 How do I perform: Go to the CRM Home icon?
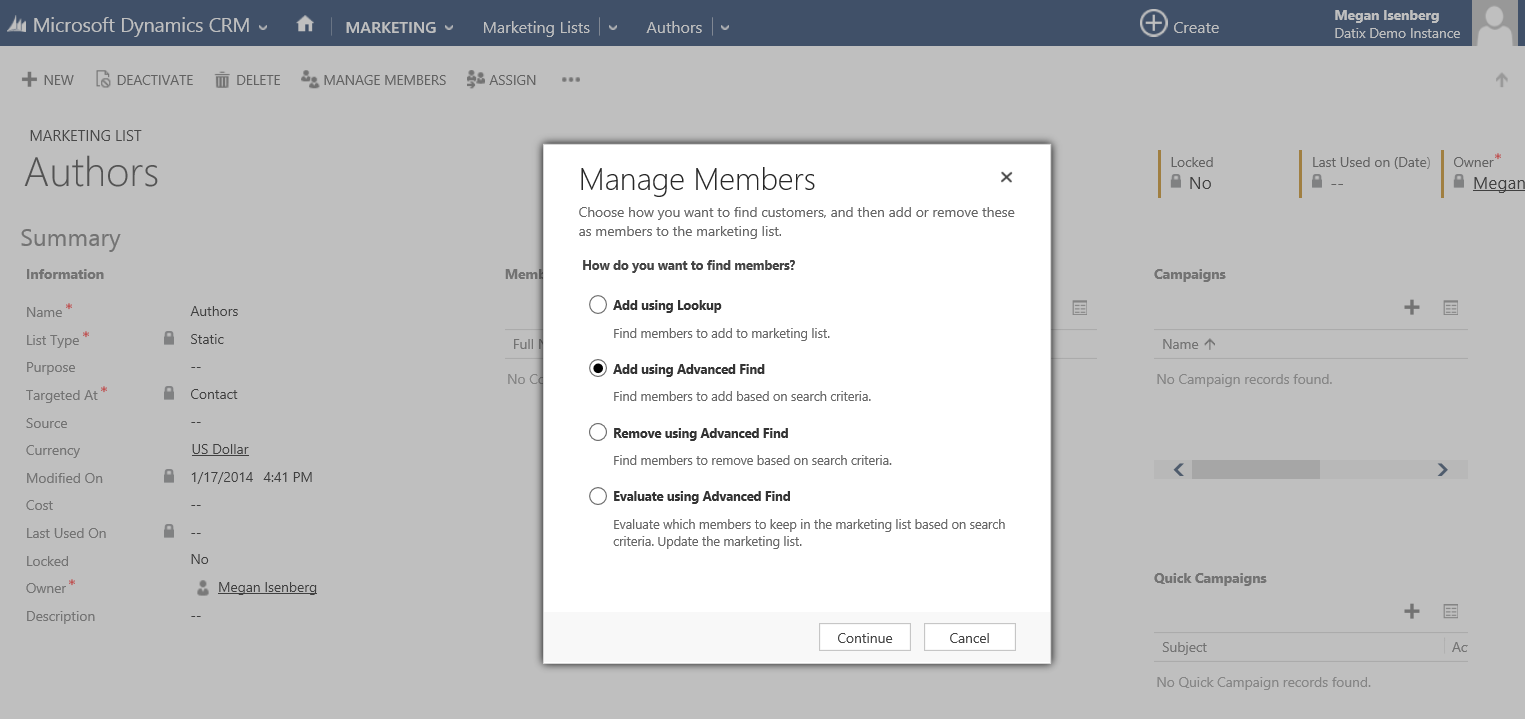[306, 25]
